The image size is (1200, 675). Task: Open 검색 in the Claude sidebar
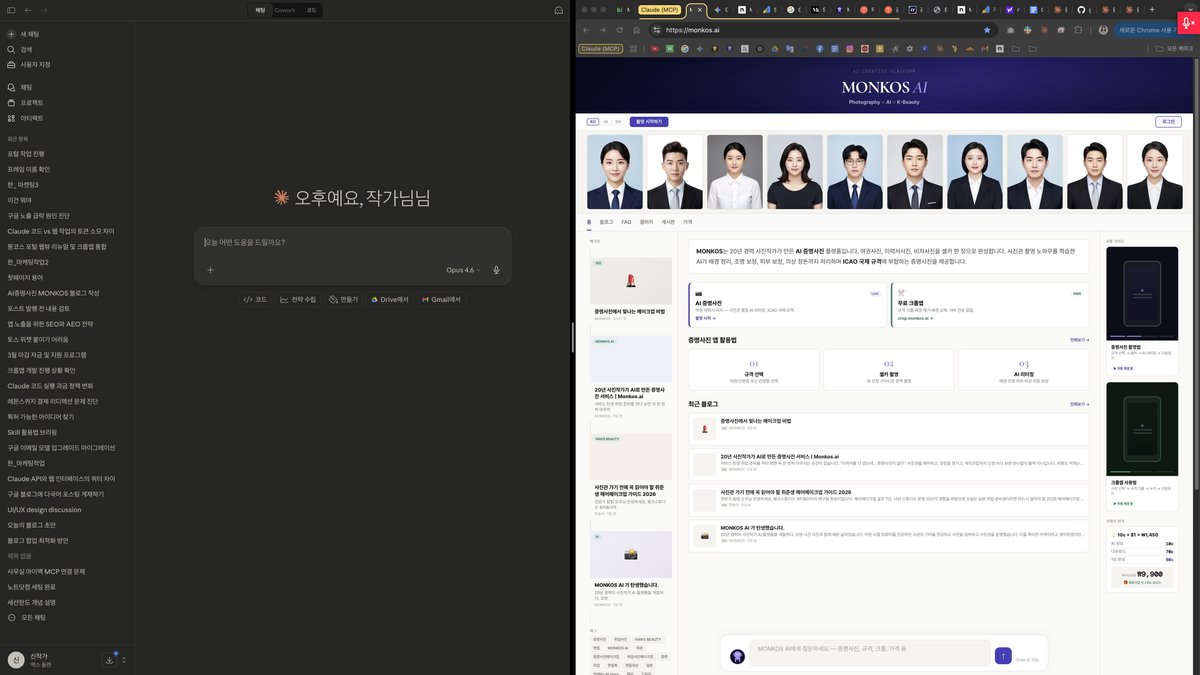coord(20,49)
